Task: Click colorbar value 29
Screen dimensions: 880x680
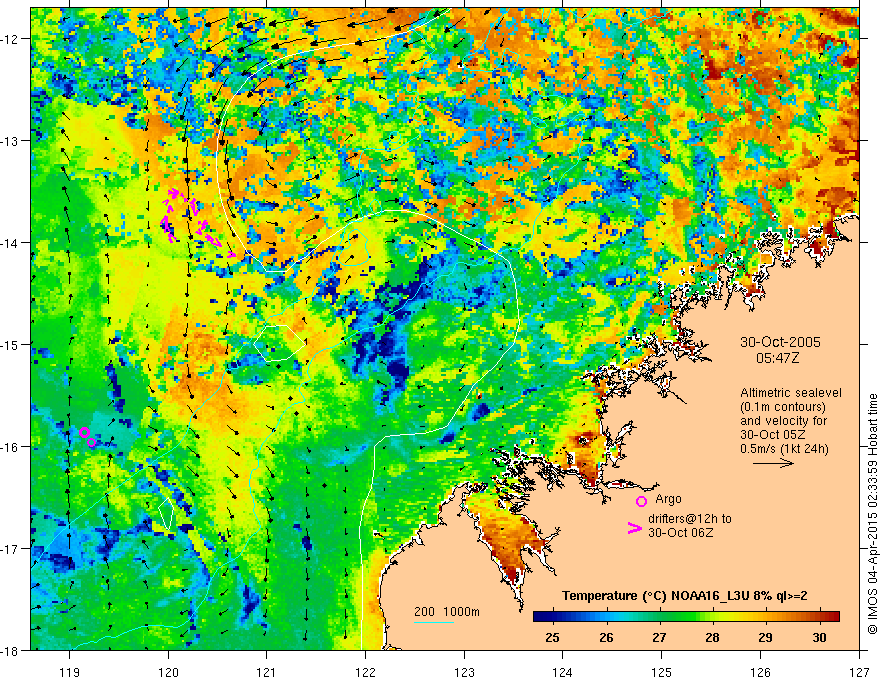Action: coord(766,637)
